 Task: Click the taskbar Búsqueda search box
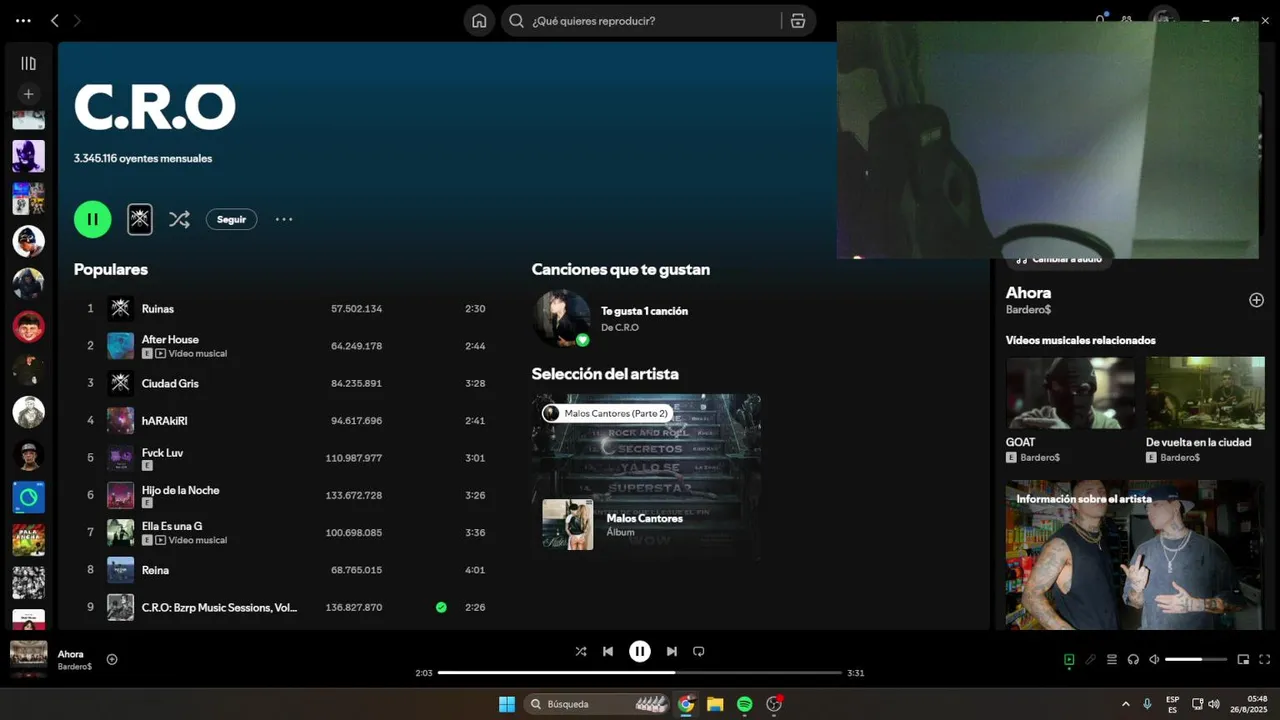[x=597, y=704]
